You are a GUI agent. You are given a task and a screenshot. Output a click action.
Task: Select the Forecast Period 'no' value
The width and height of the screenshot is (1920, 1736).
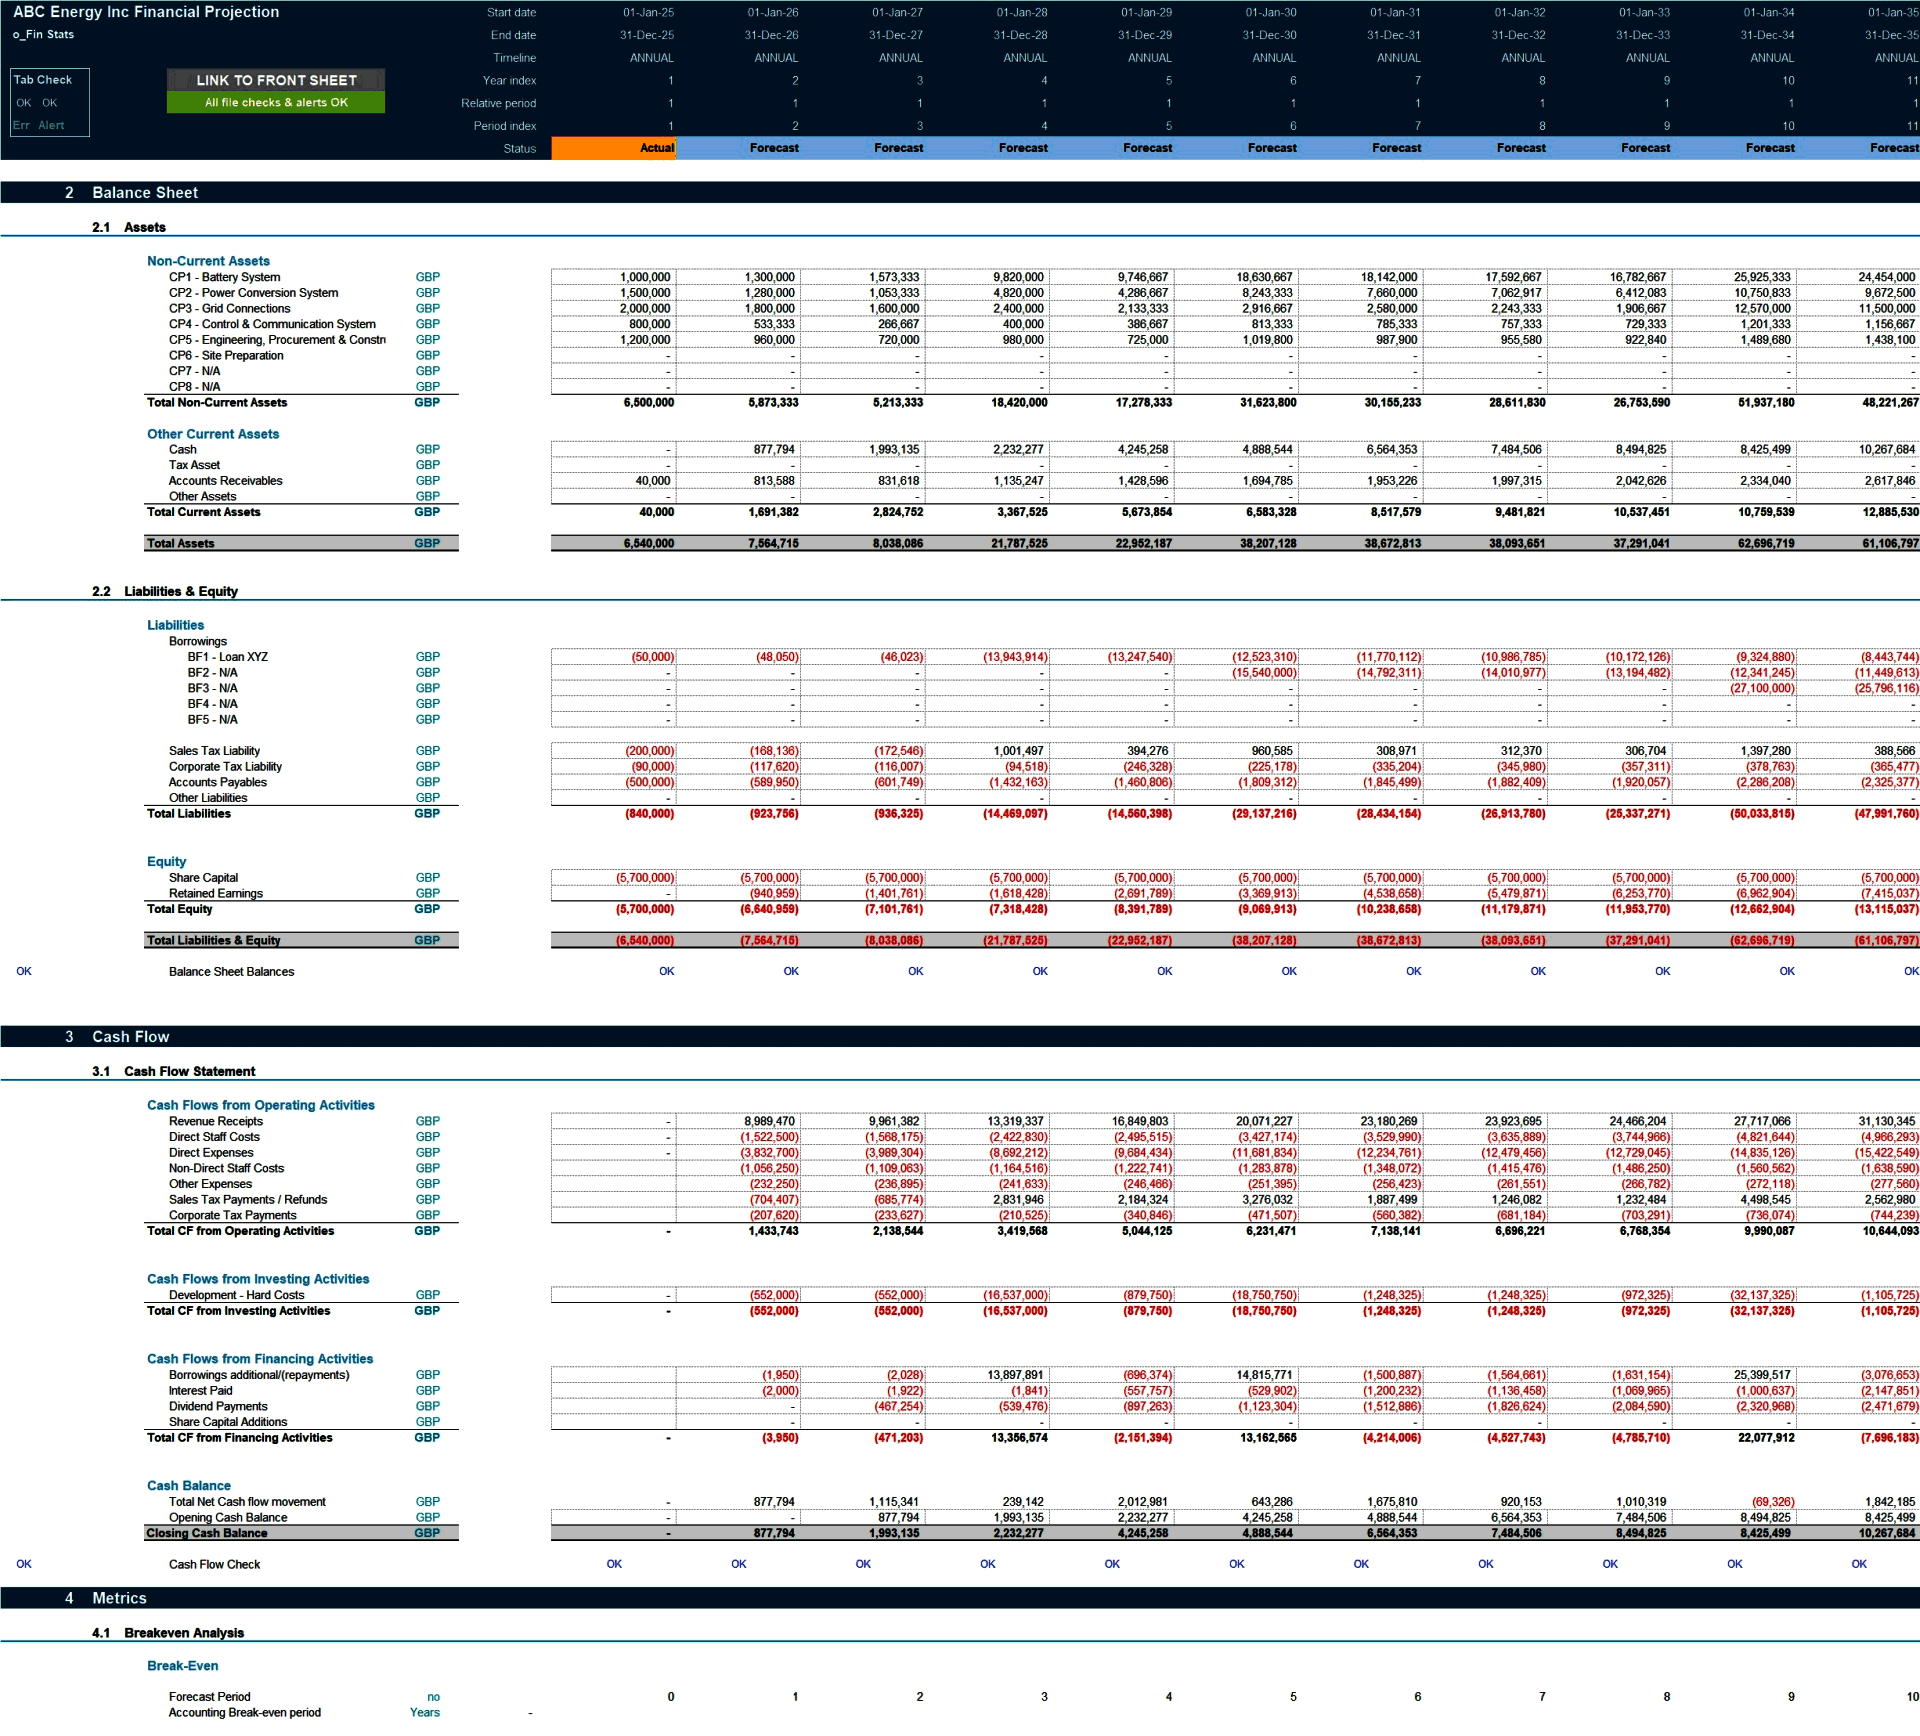coord(432,1697)
